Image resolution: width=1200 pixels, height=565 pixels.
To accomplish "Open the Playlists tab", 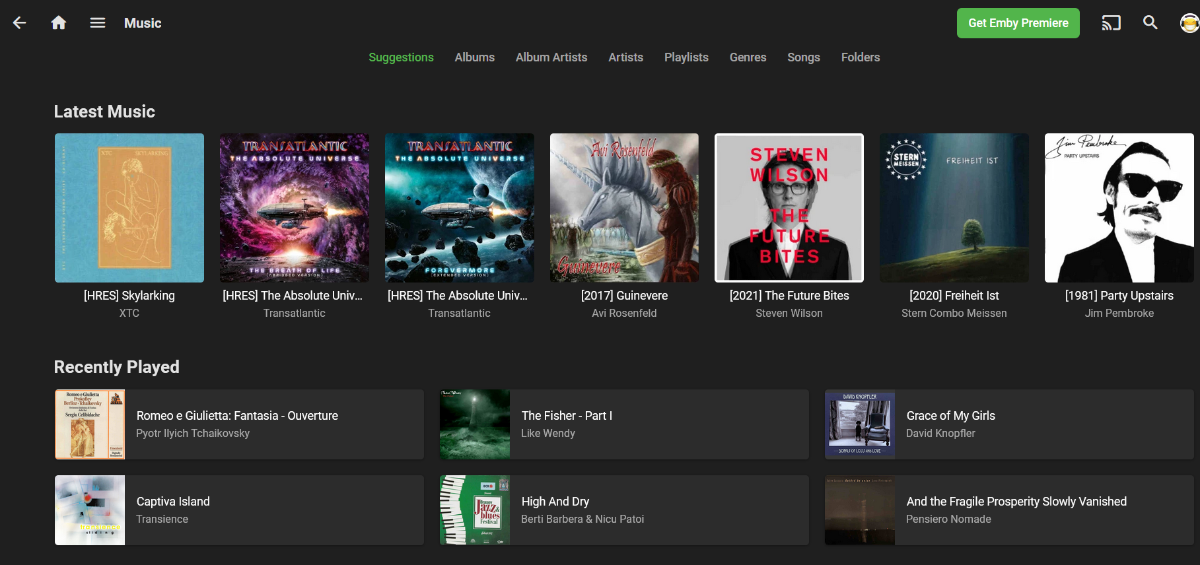I will click(x=686, y=57).
